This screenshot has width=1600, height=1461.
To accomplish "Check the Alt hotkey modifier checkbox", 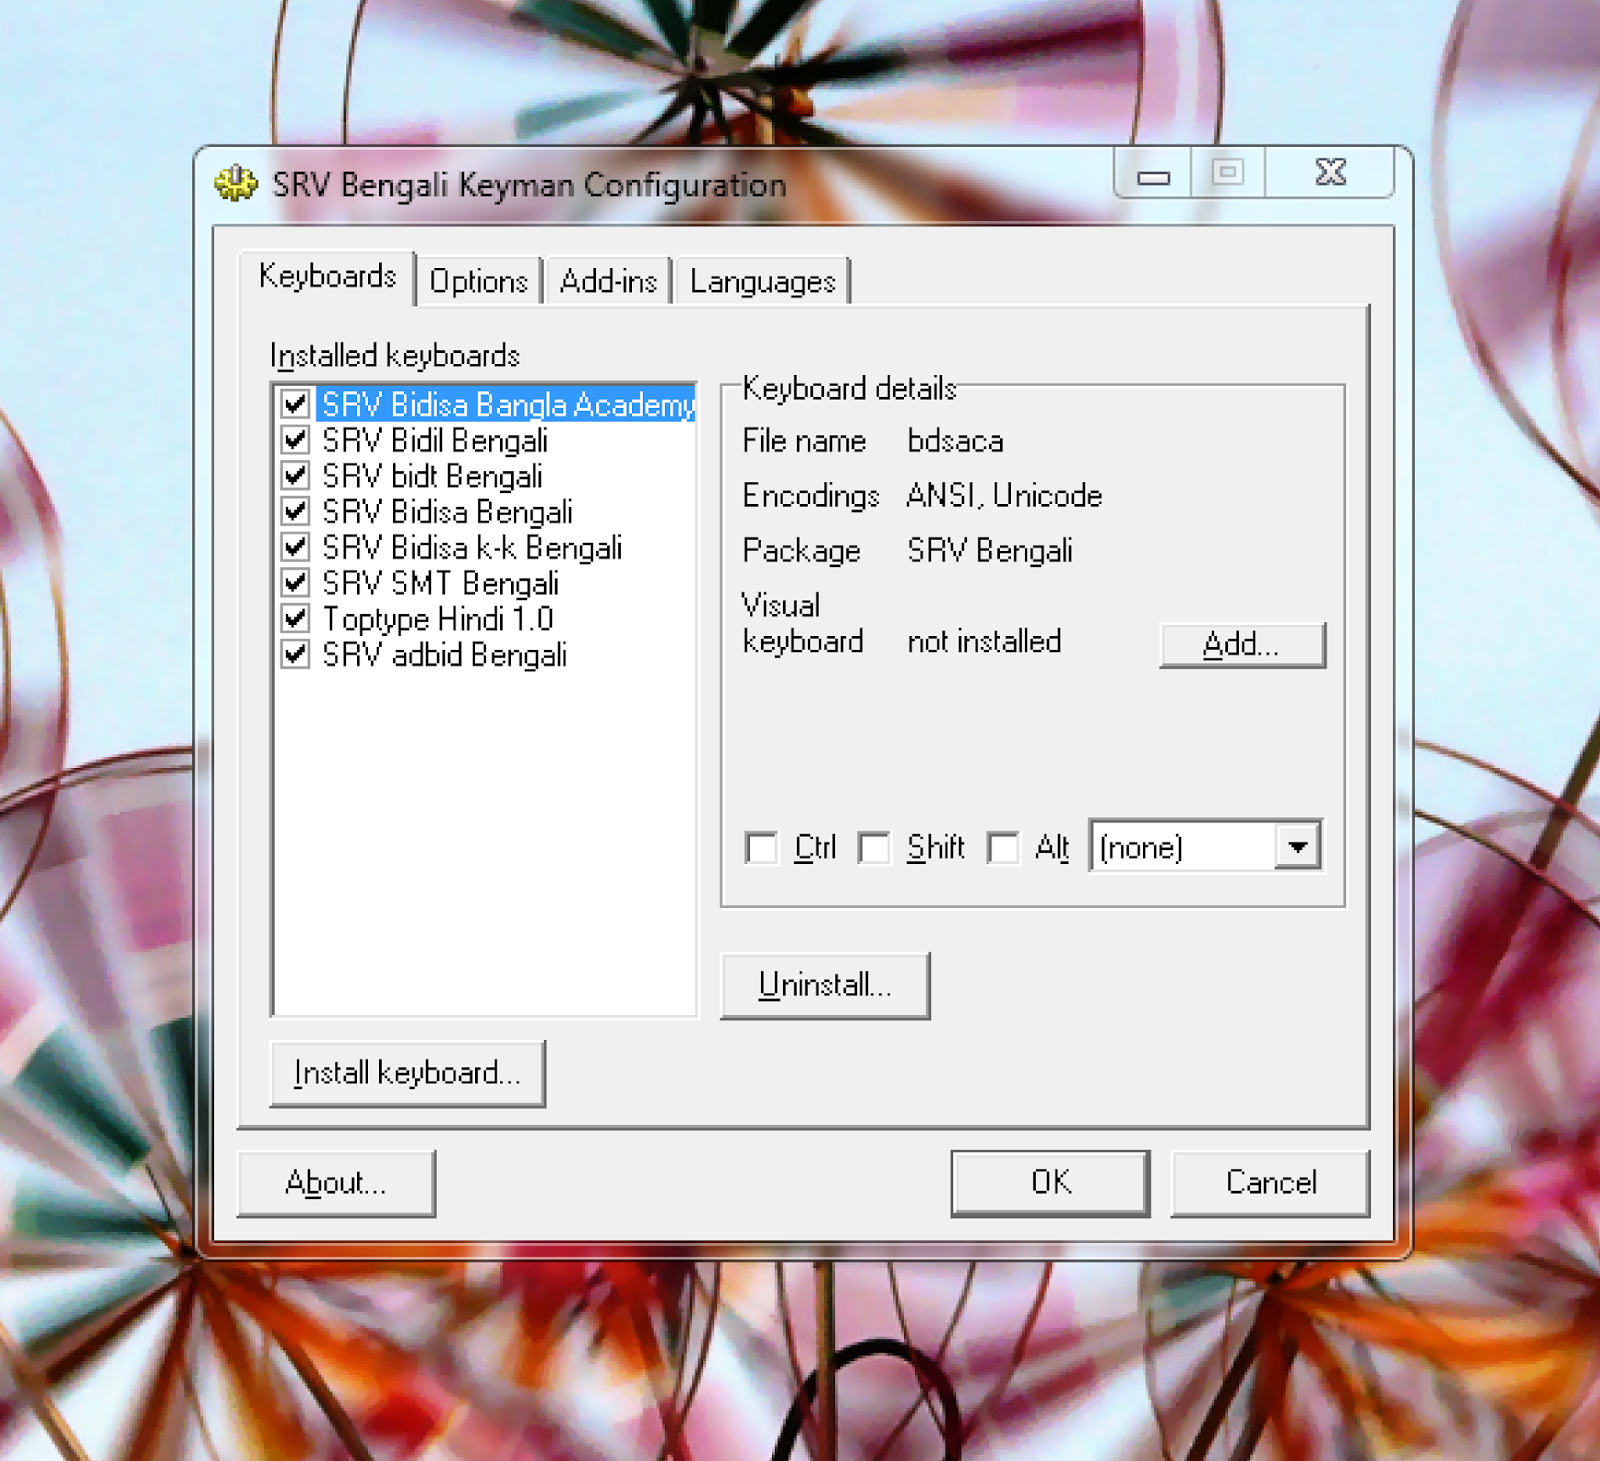I will [x=1003, y=848].
